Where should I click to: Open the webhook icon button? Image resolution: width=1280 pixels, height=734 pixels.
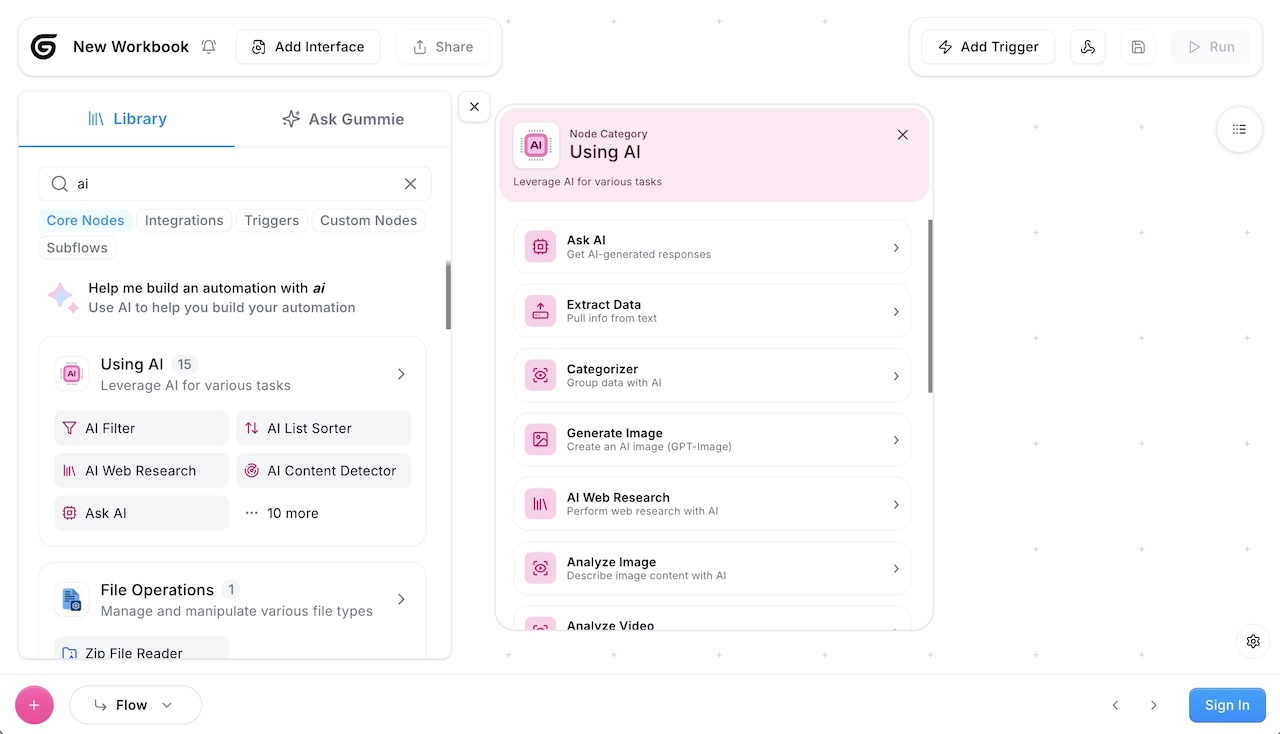point(1088,47)
